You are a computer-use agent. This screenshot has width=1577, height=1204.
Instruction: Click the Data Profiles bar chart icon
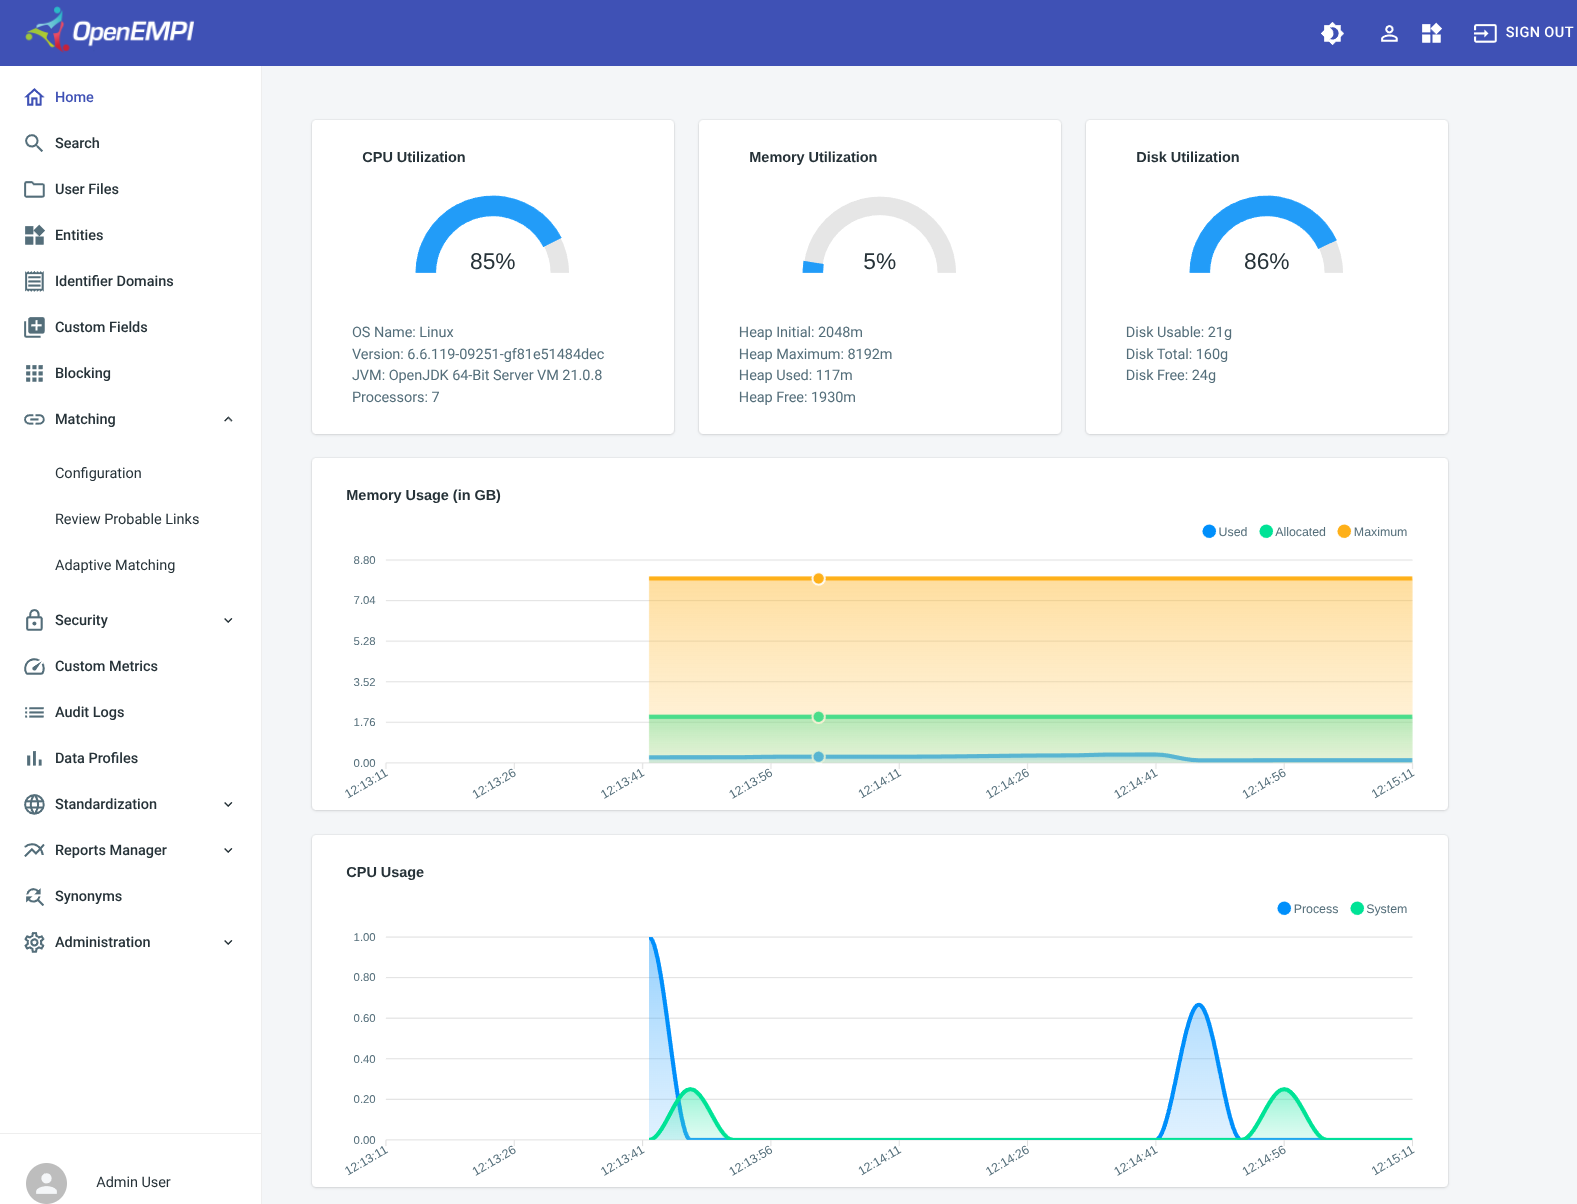point(34,758)
